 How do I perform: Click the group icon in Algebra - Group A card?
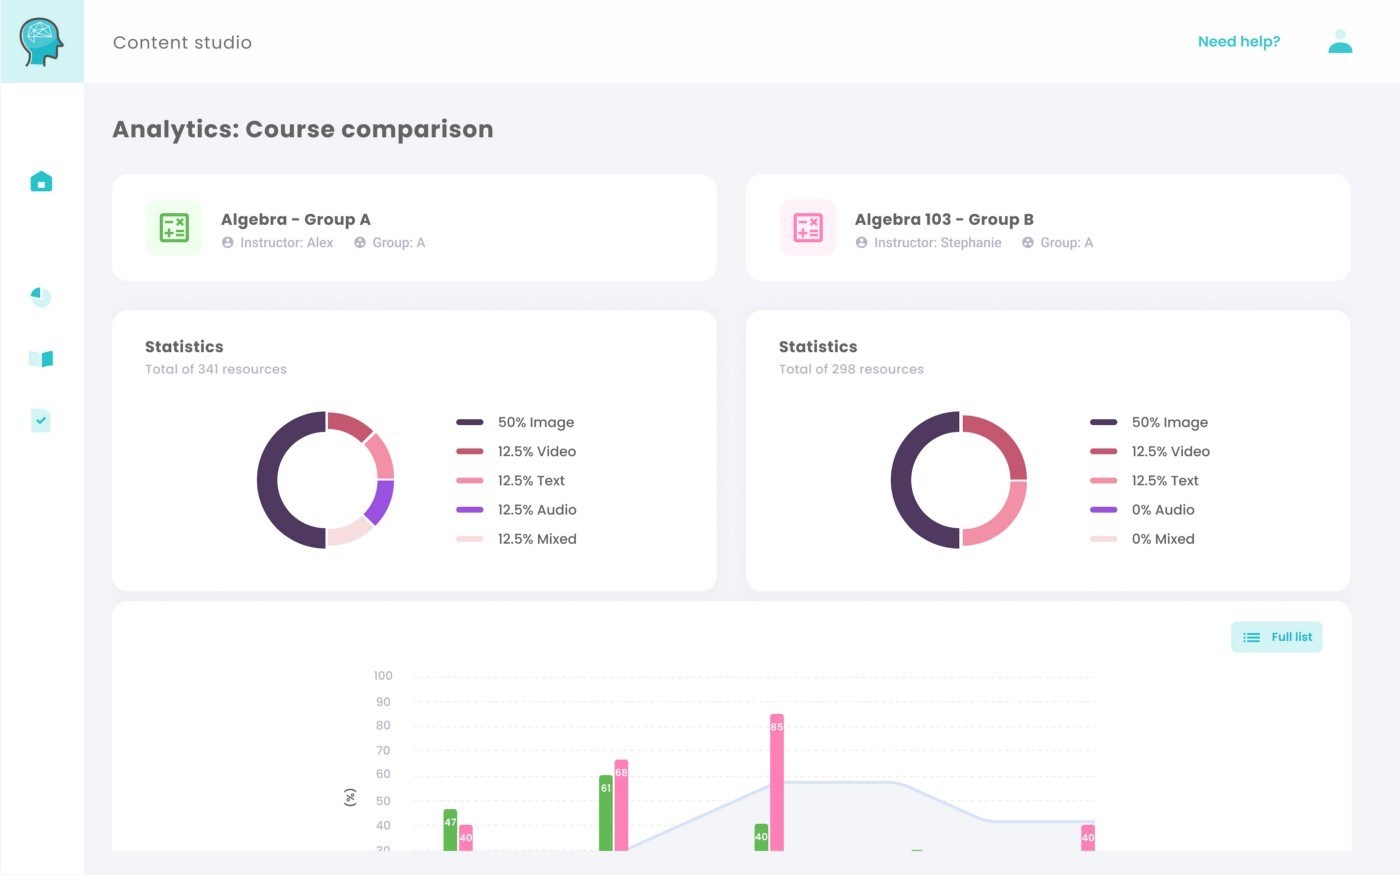360,243
